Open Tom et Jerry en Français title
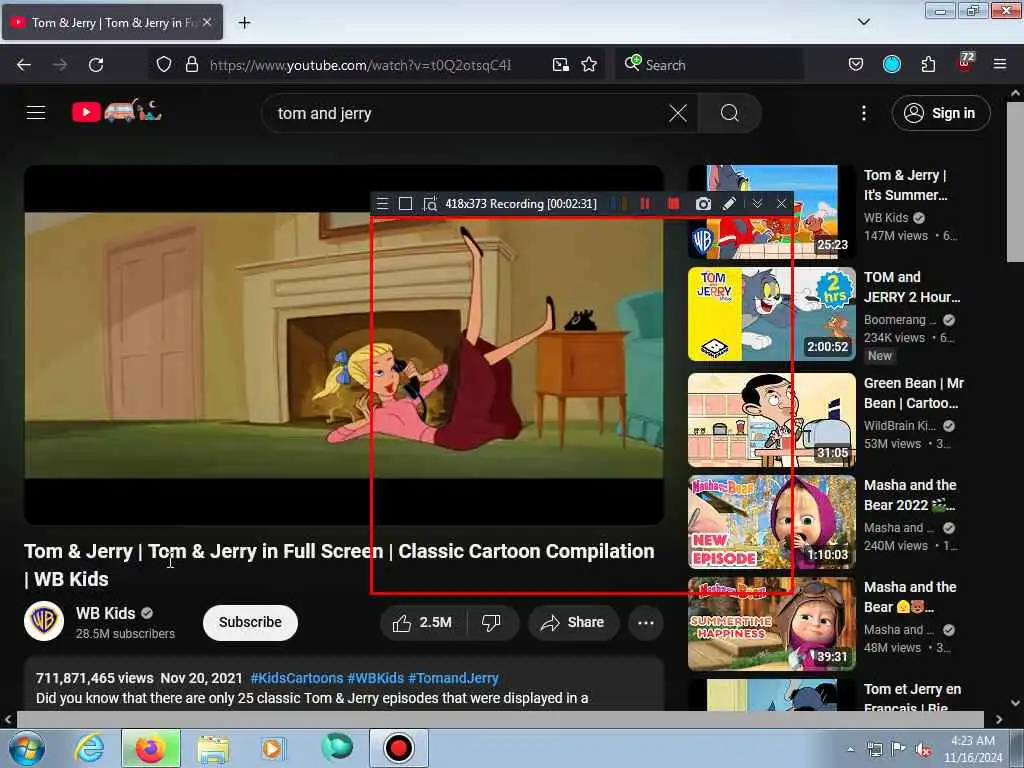The height and width of the screenshot is (768, 1024). pyautogui.click(x=912, y=698)
